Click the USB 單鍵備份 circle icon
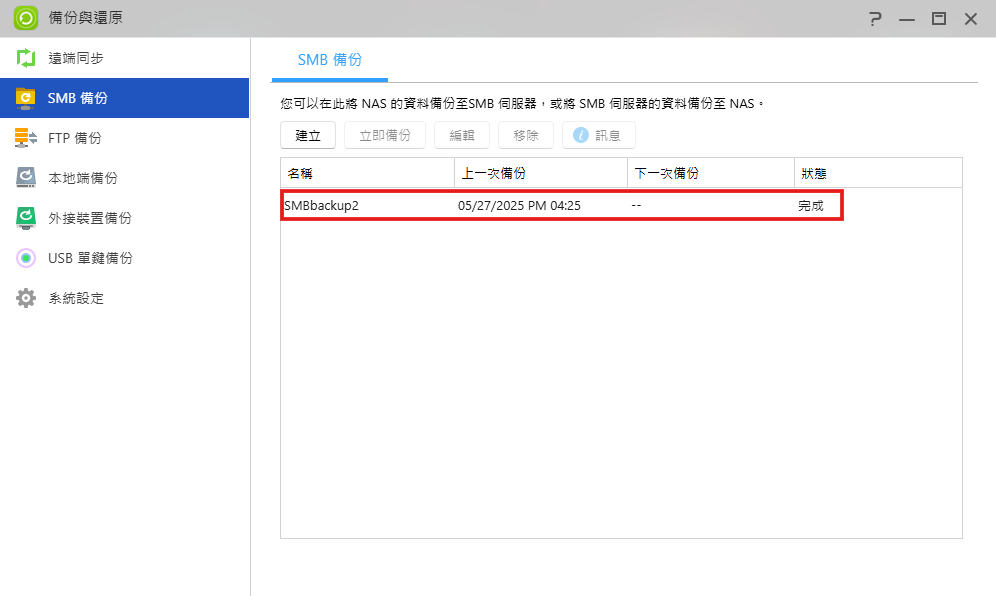This screenshot has width=996, height=596. [x=25, y=258]
